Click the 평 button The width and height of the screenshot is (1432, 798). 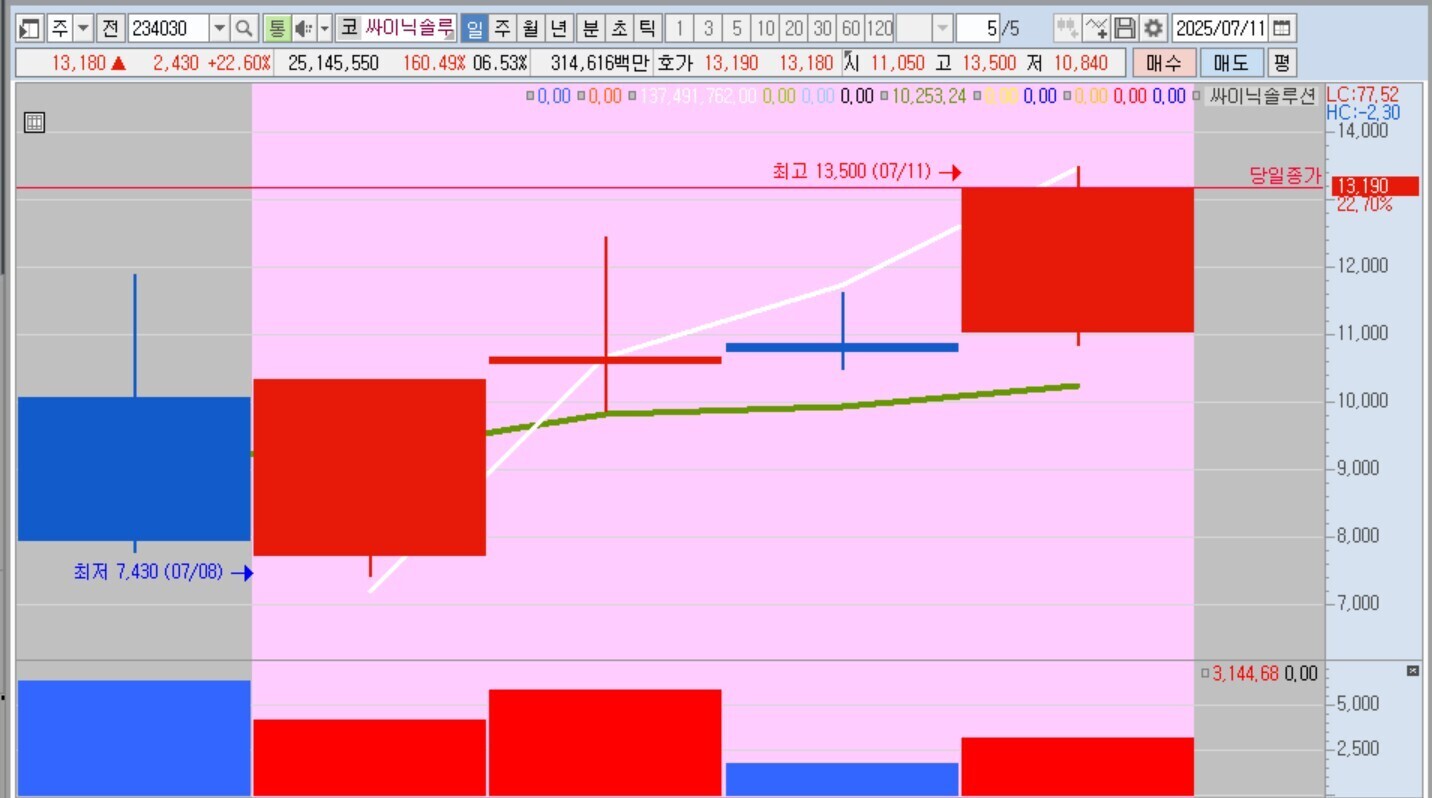(1282, 63)
